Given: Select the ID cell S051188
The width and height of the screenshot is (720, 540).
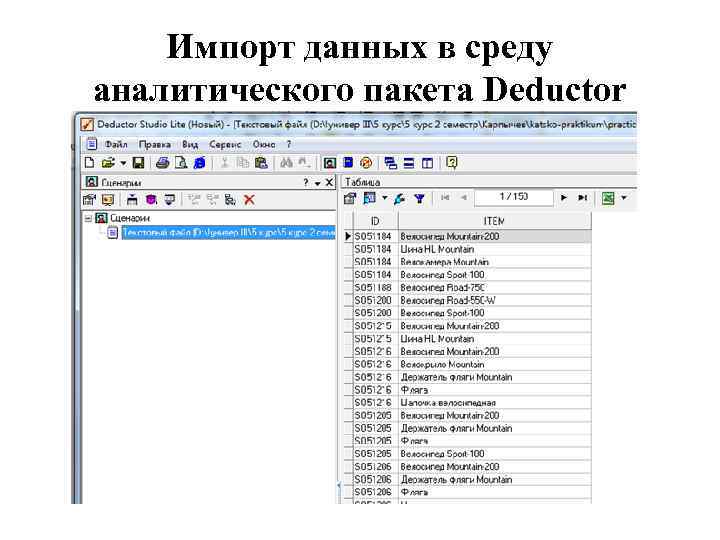Looking at the screenshot, I should (375, 287).
